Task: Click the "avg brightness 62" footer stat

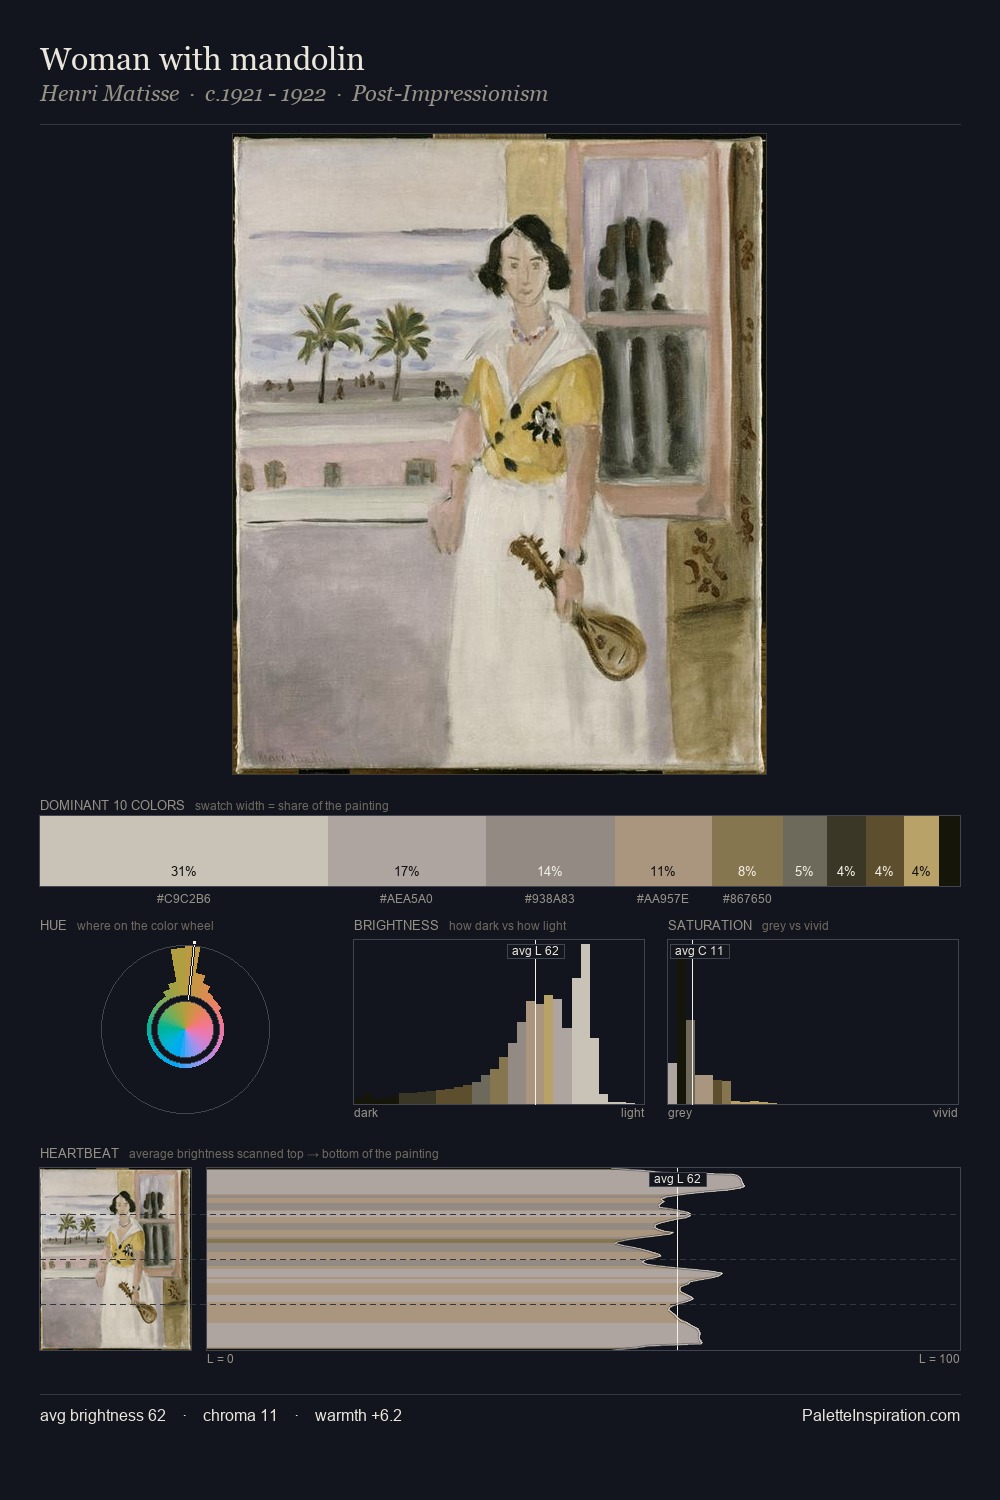Action: [x=103, y=1415]
